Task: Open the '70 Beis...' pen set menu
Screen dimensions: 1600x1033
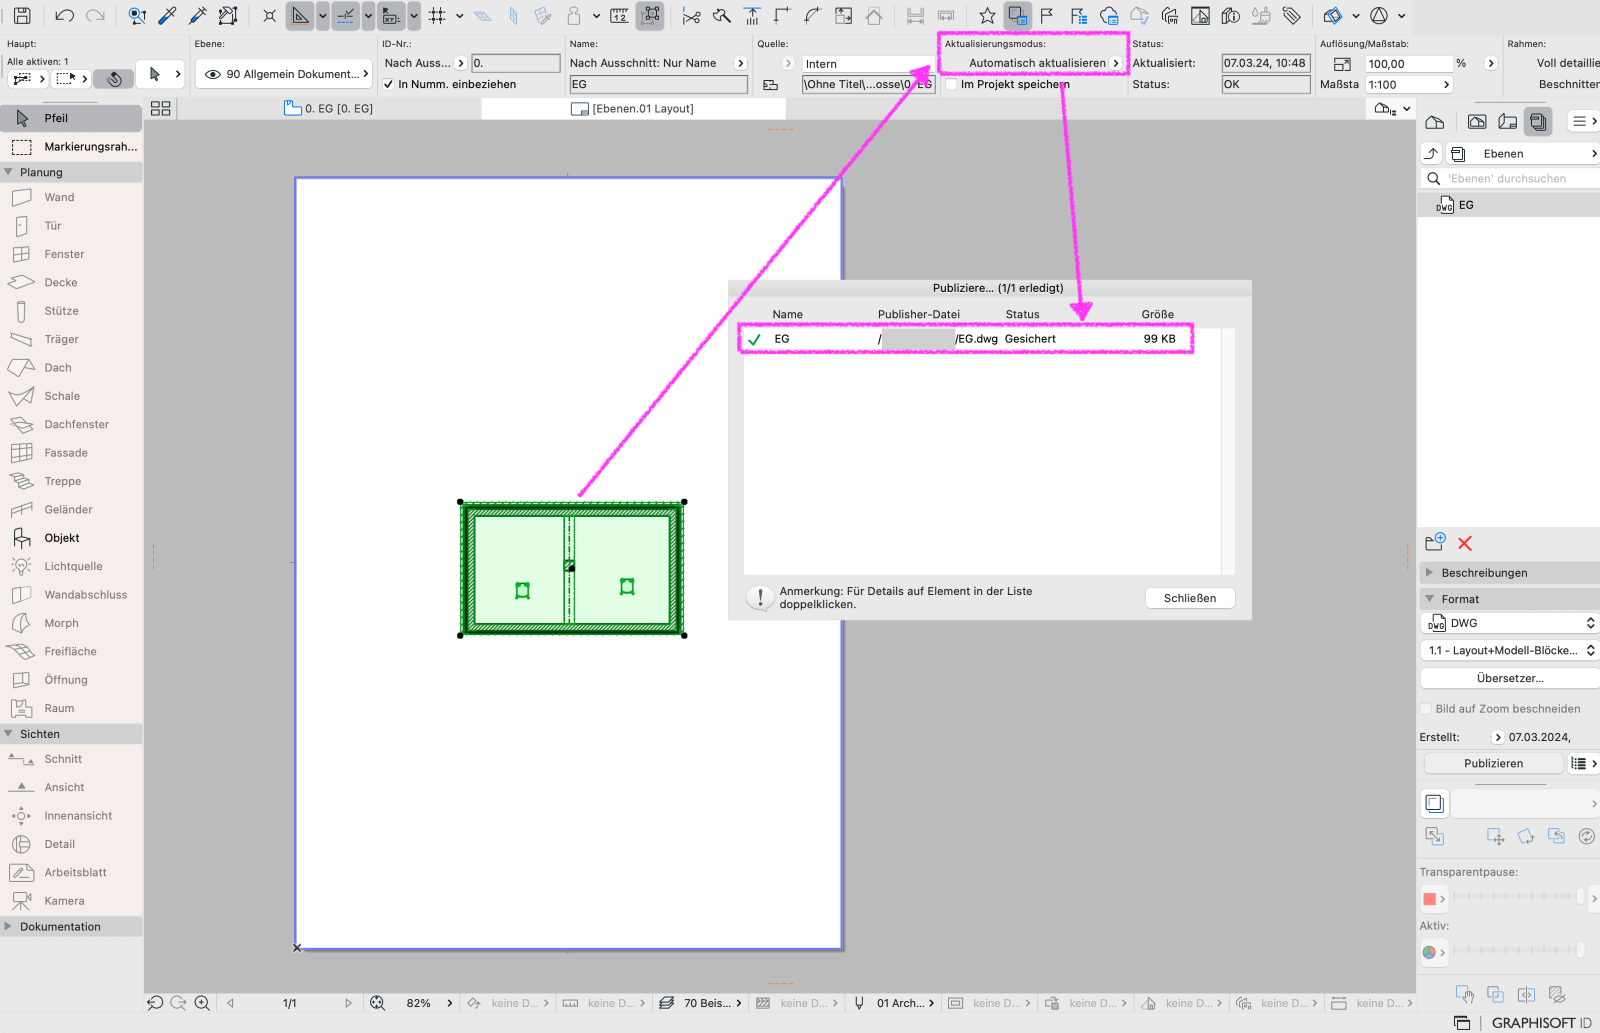Action: point(701,1003)
